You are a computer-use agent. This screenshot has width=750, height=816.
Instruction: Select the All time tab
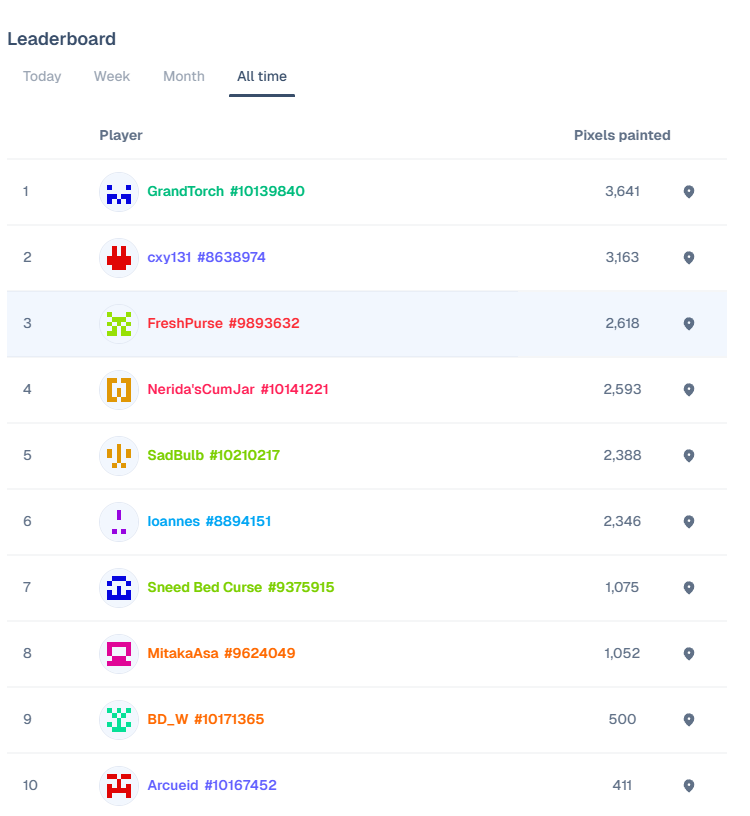point(262,77)
